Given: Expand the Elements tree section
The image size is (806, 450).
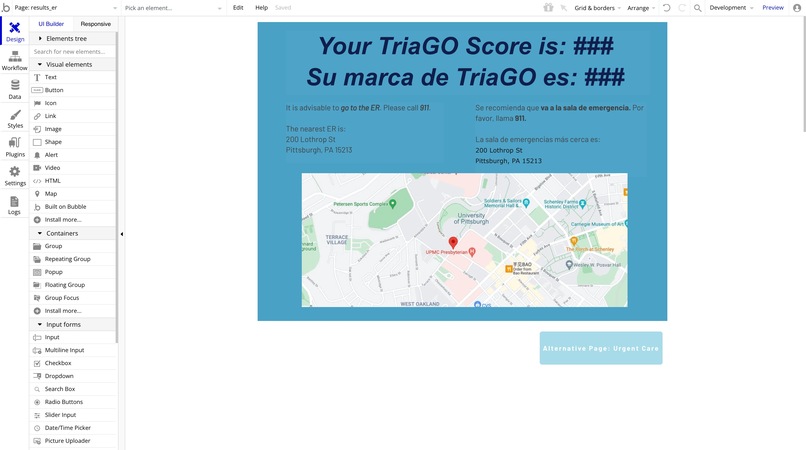Looking at the screenshot, I should 73,39.
